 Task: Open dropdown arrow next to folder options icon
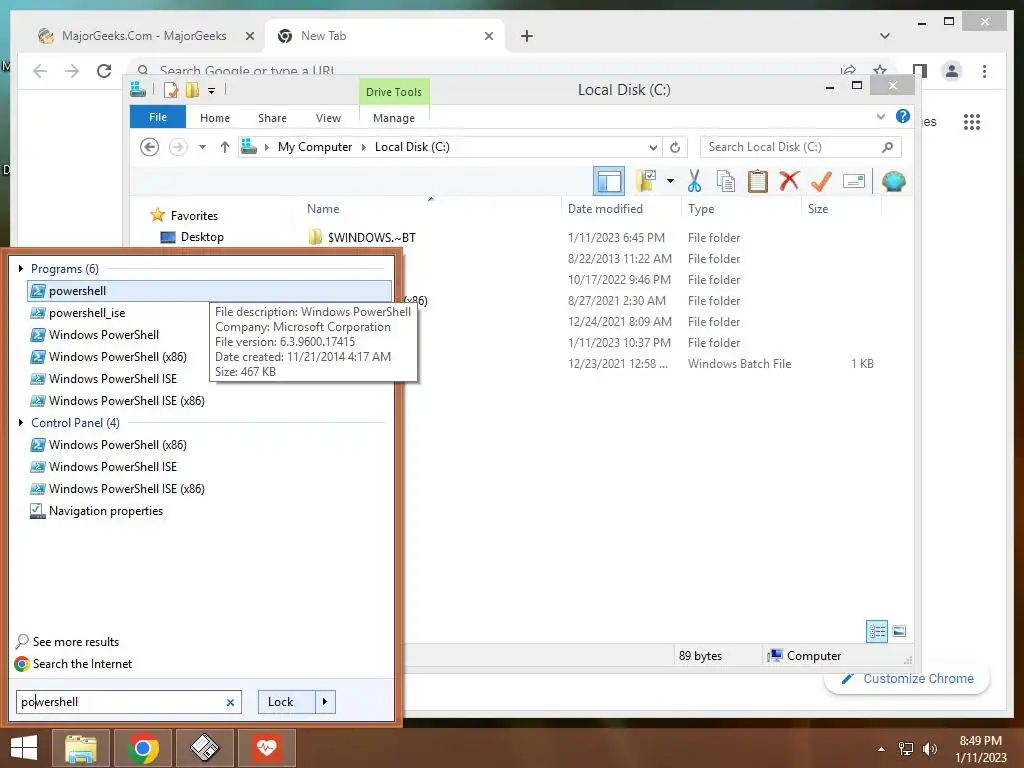click(670, 181)
